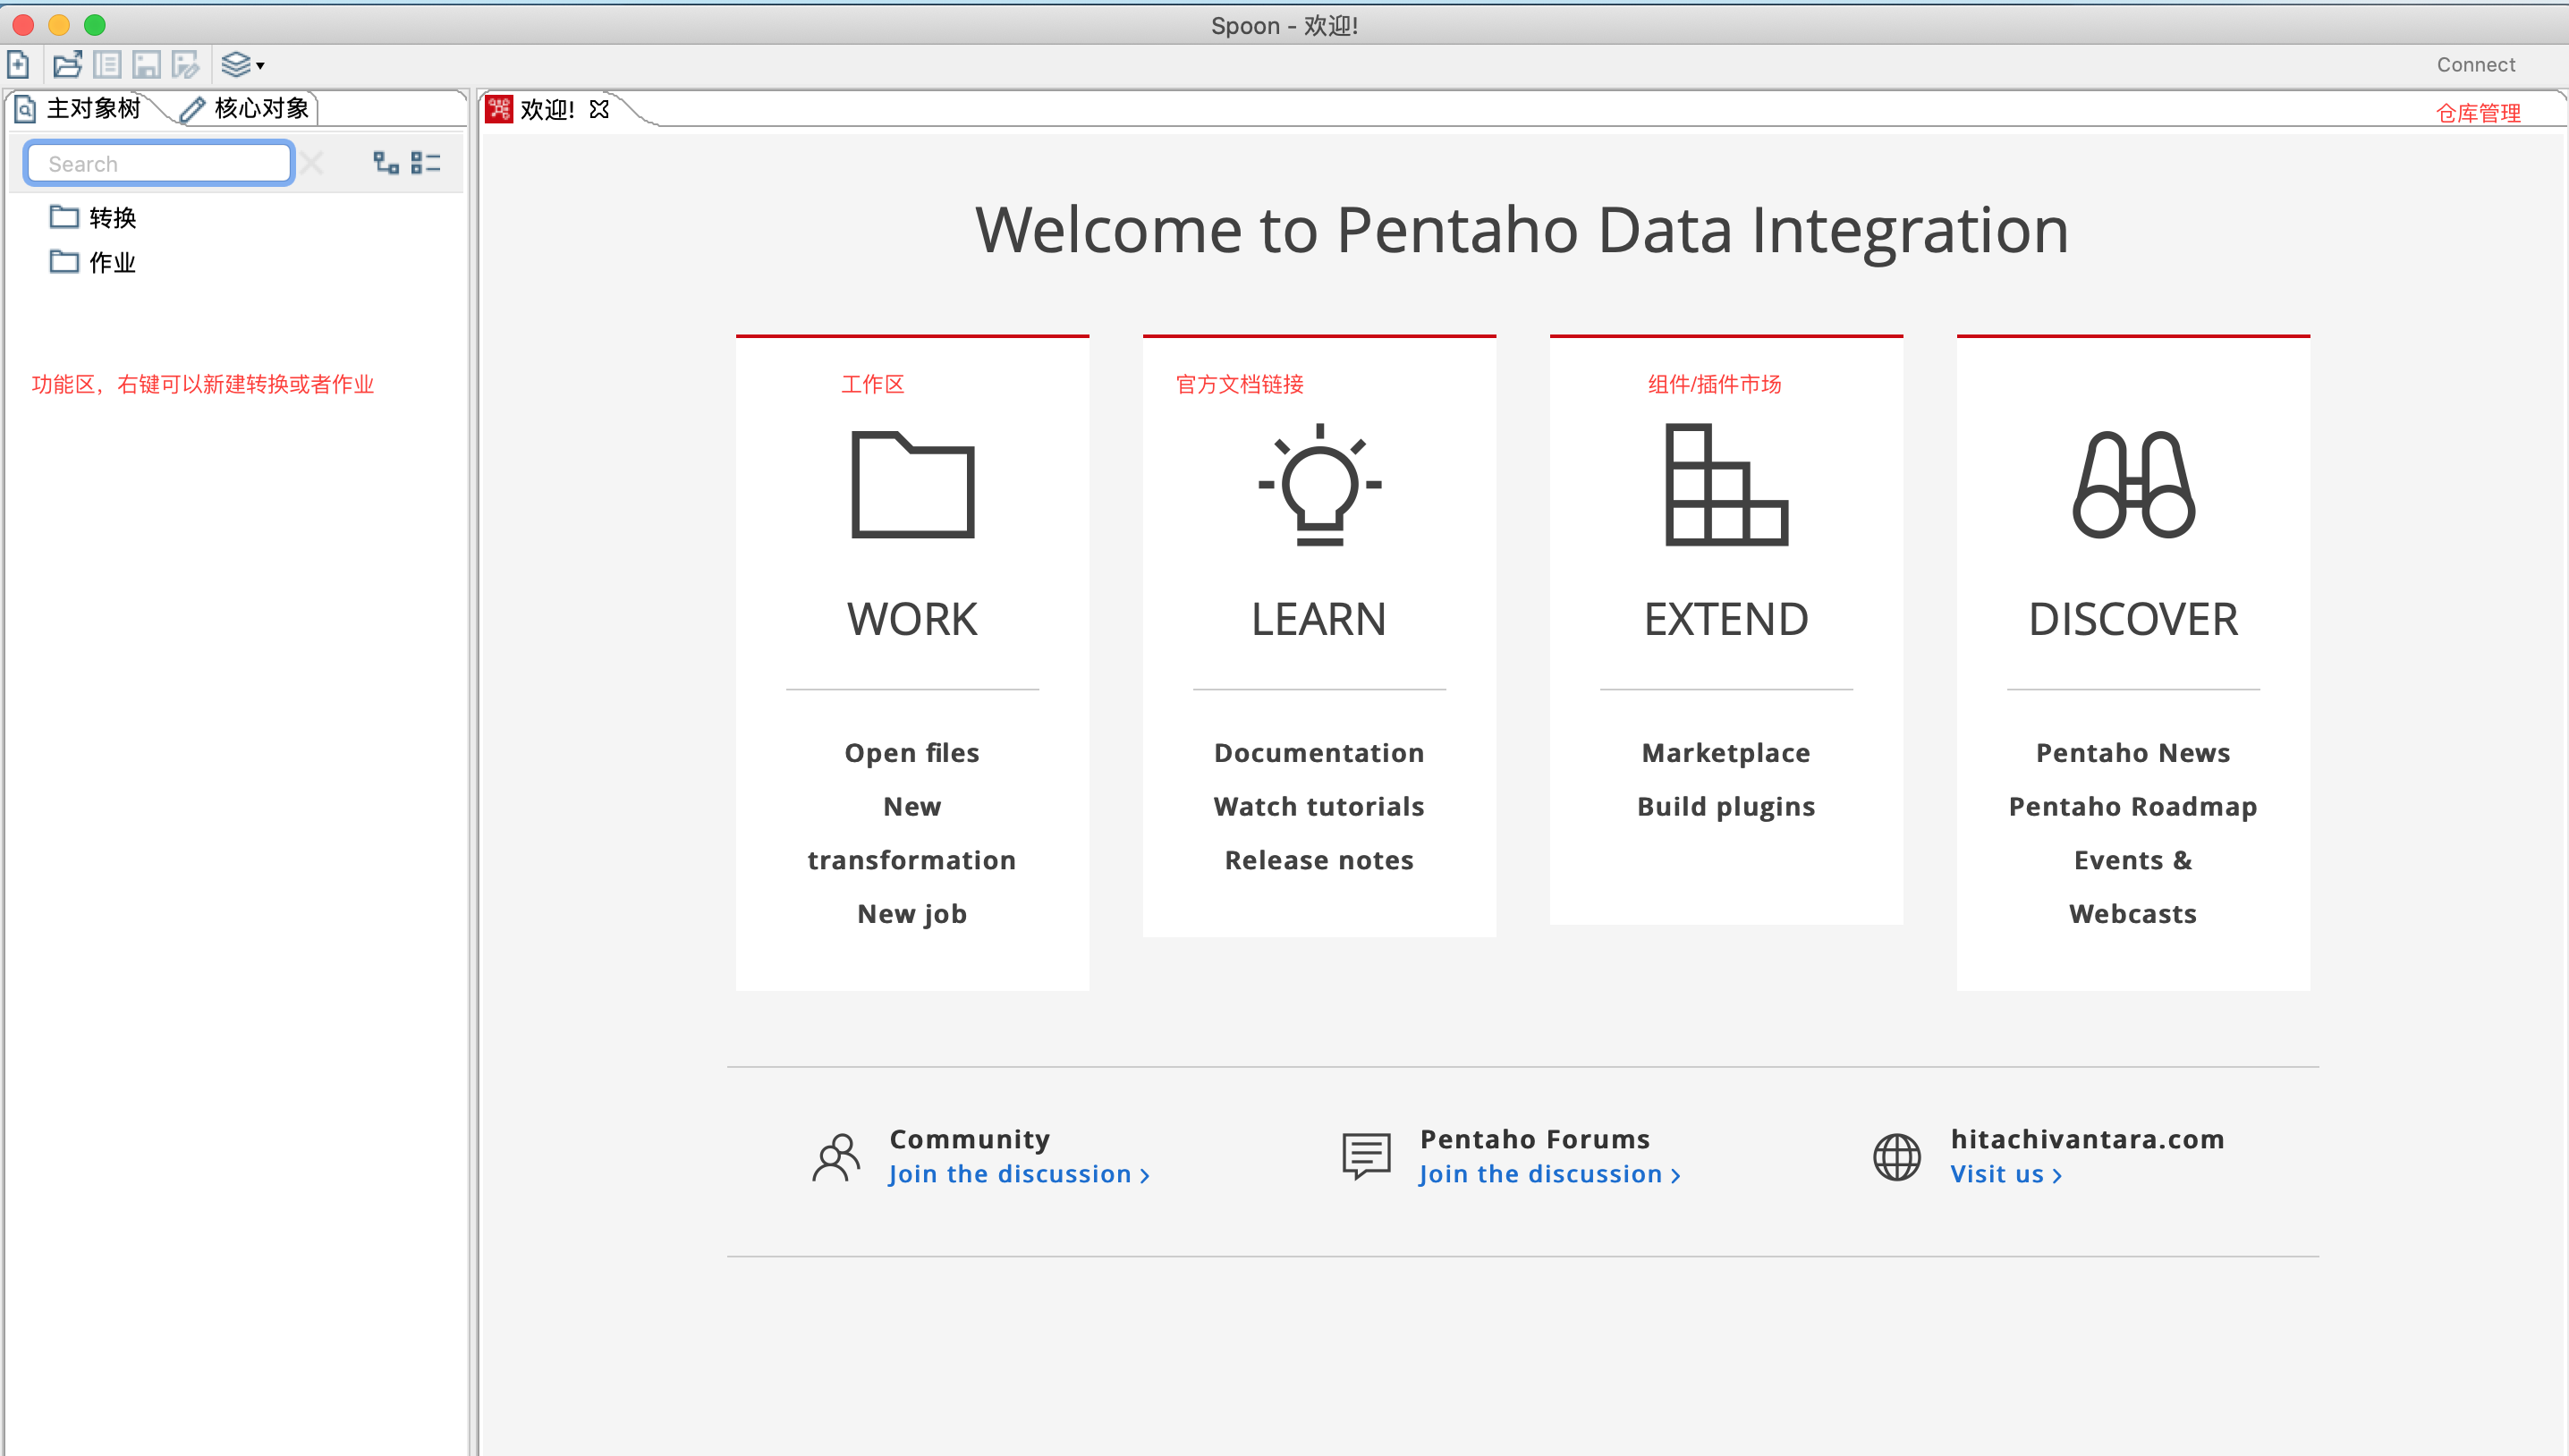Close the 欢迎! welcome tab
The height and width of the screenshot is (1456, 2569).
coord(599,109)
